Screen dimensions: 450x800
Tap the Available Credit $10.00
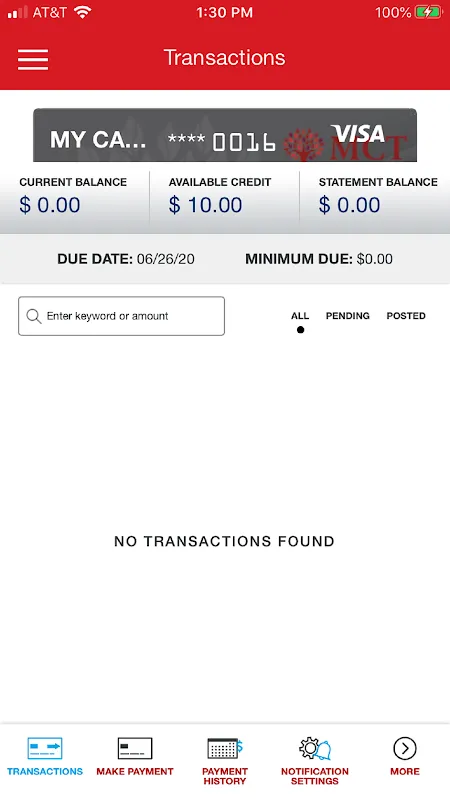(x=206, y=205)
